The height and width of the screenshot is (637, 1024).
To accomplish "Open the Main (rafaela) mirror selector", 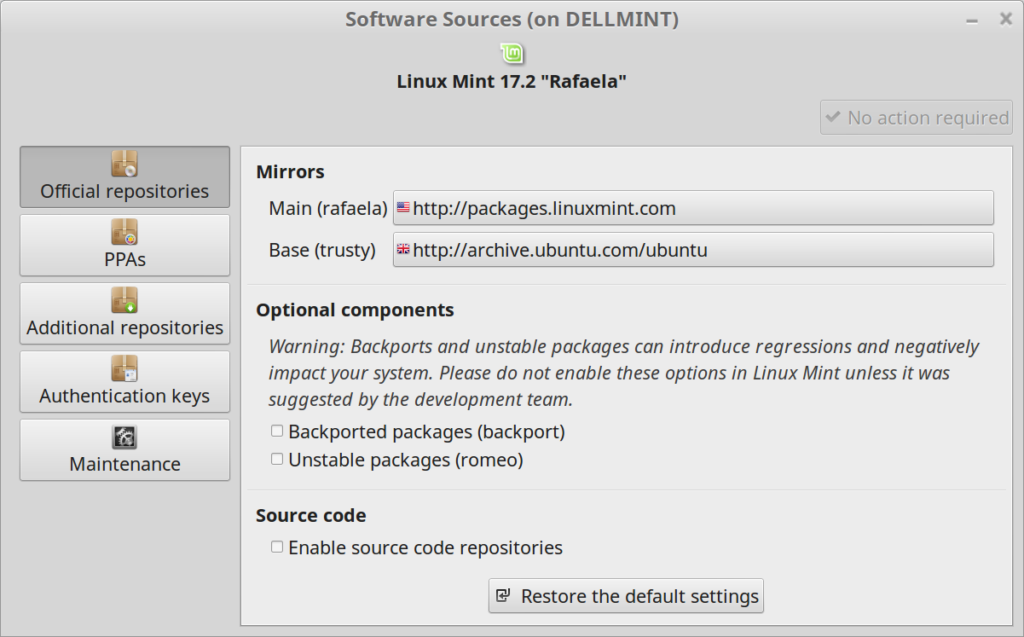I will coord(693,208).
